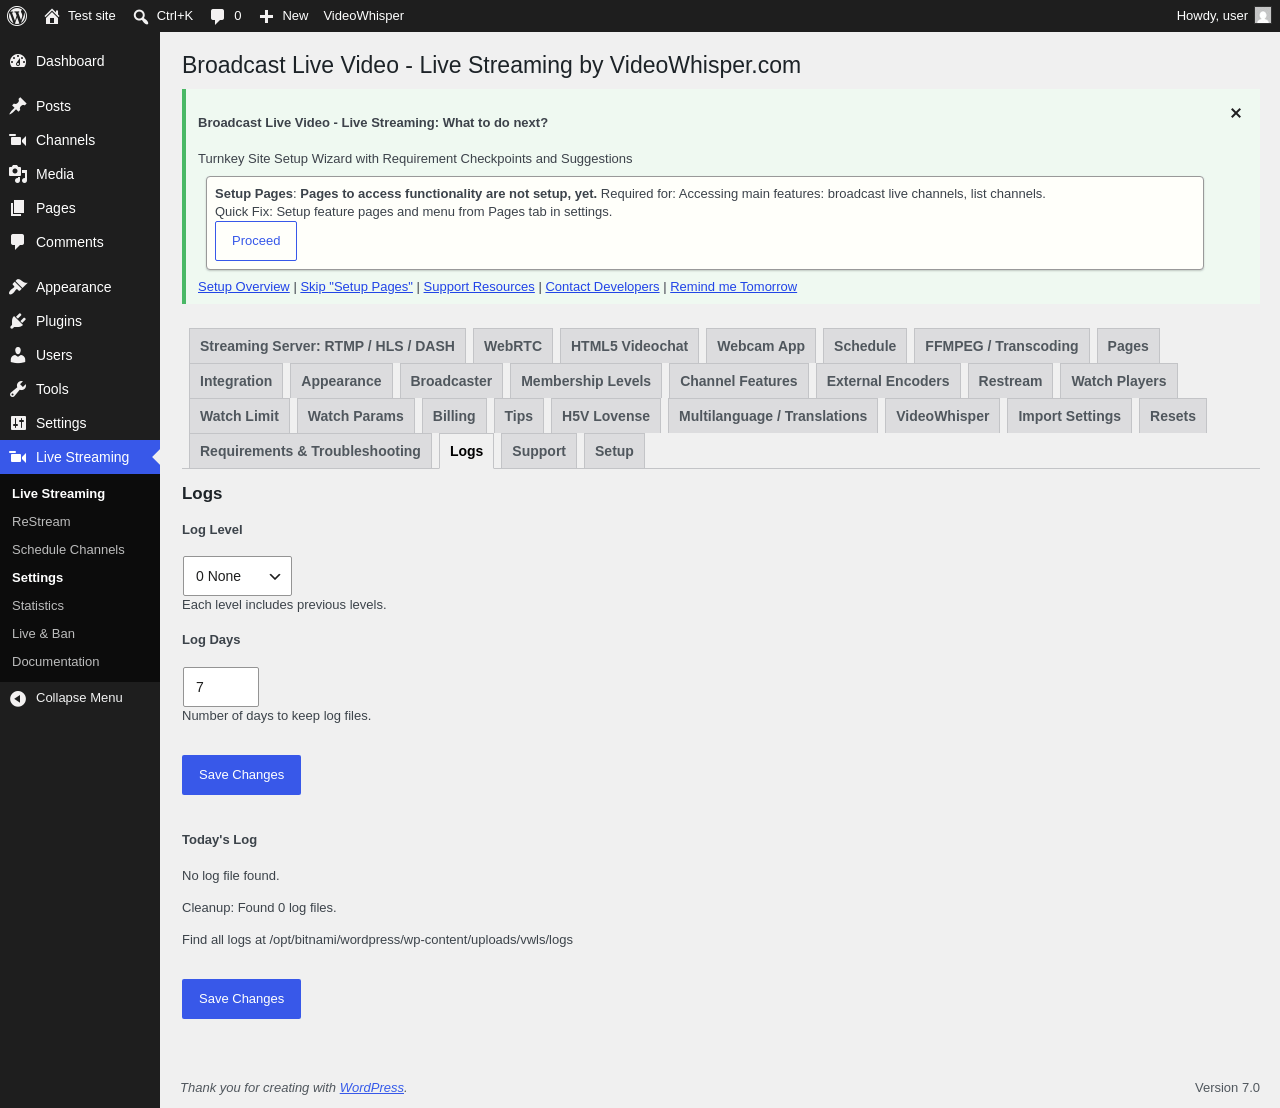Click the Tools wrench icon
Viewport: 1280px width, 1108px height.
(x=18, y=389)
